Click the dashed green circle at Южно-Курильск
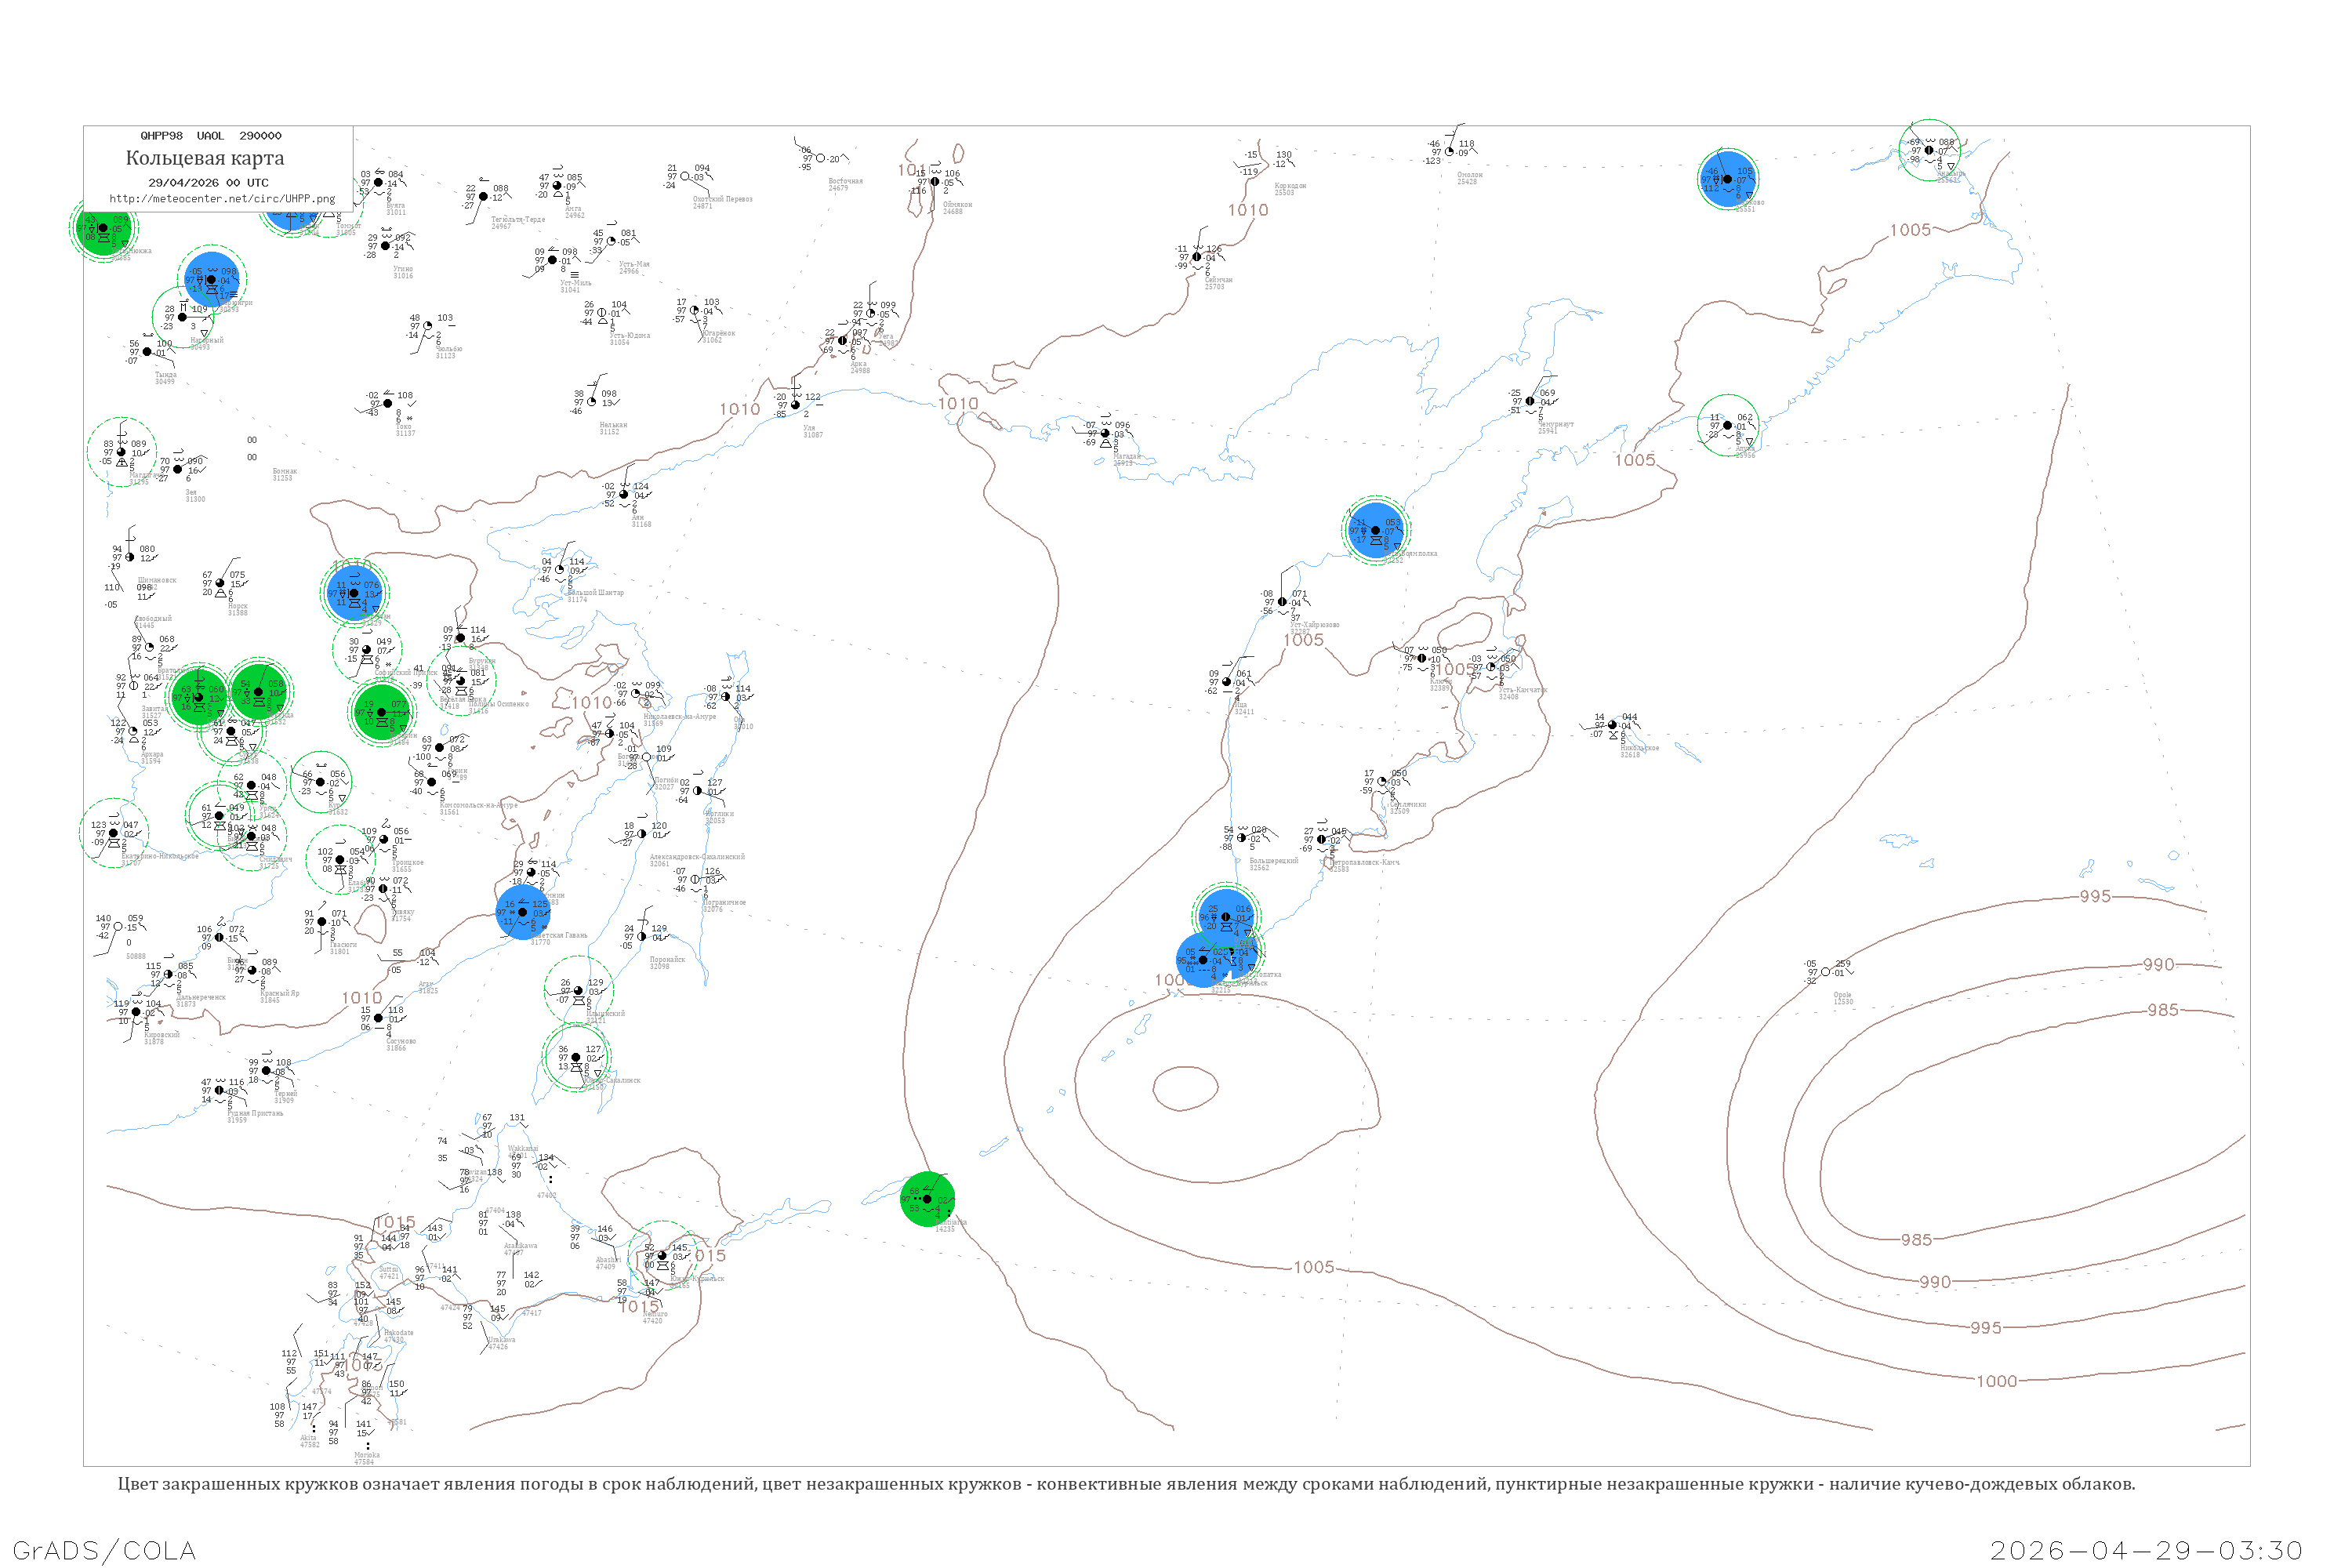This screenshot has width=2352, height=1568. 661,1255
